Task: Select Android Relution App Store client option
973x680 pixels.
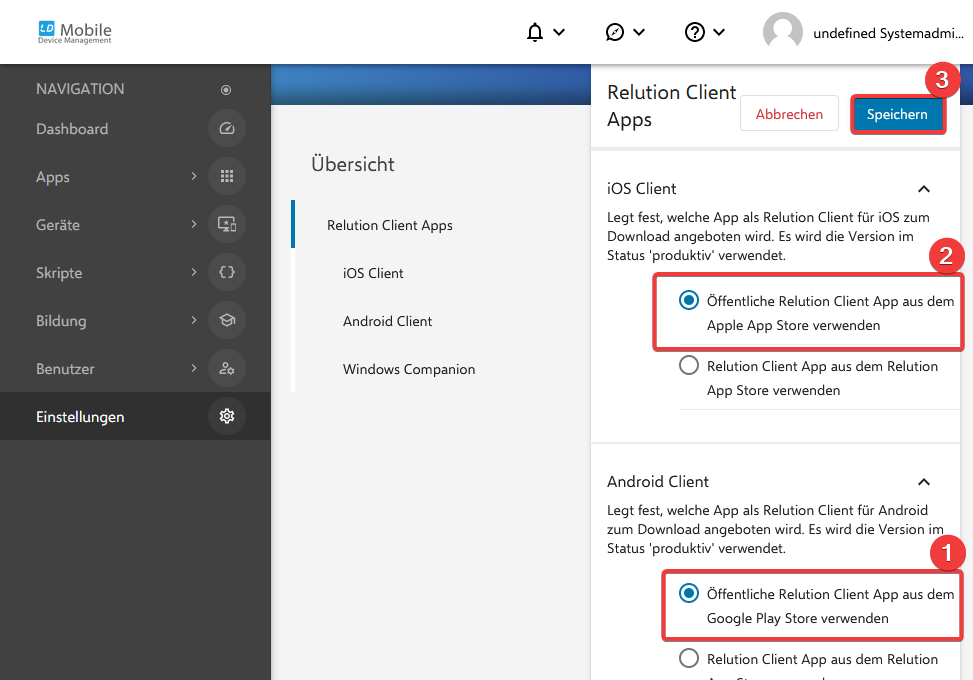Action: click(x=688, y=658)
